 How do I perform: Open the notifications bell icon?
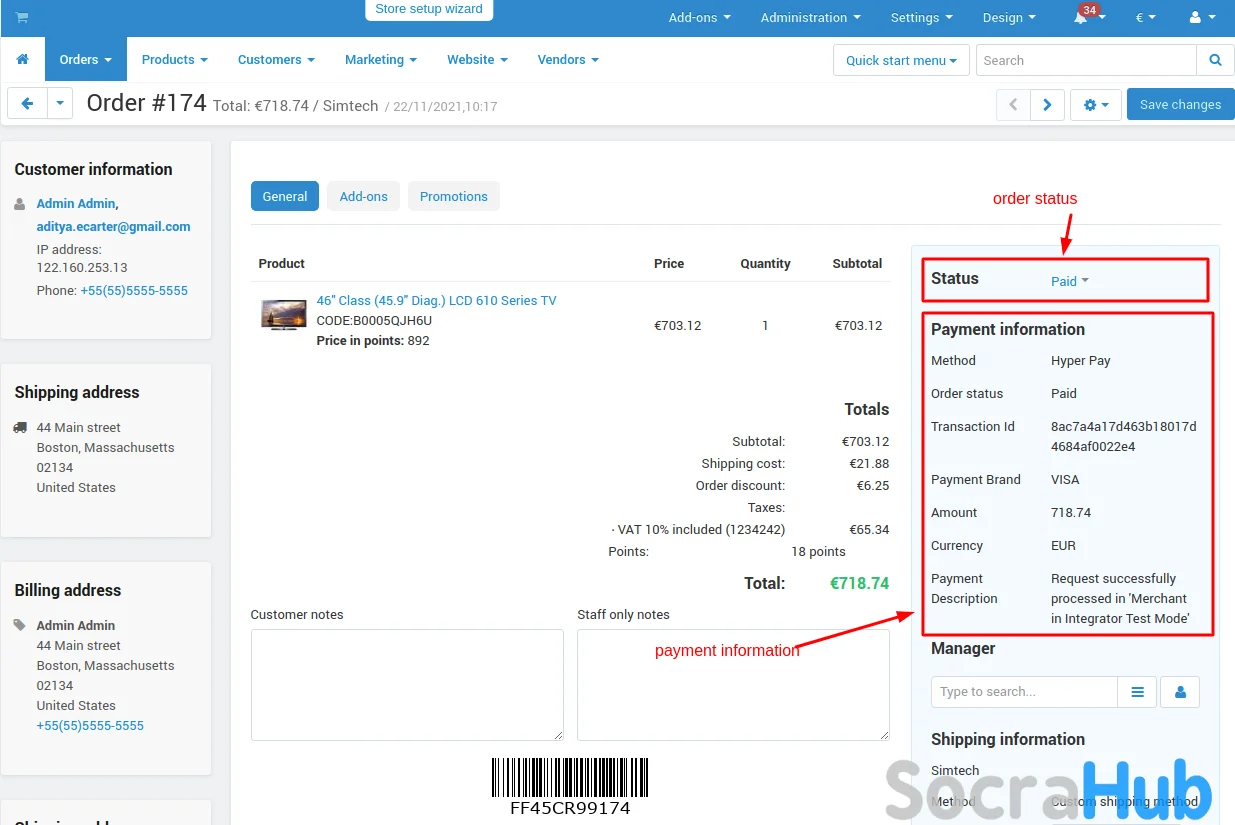pos(1081,18)
